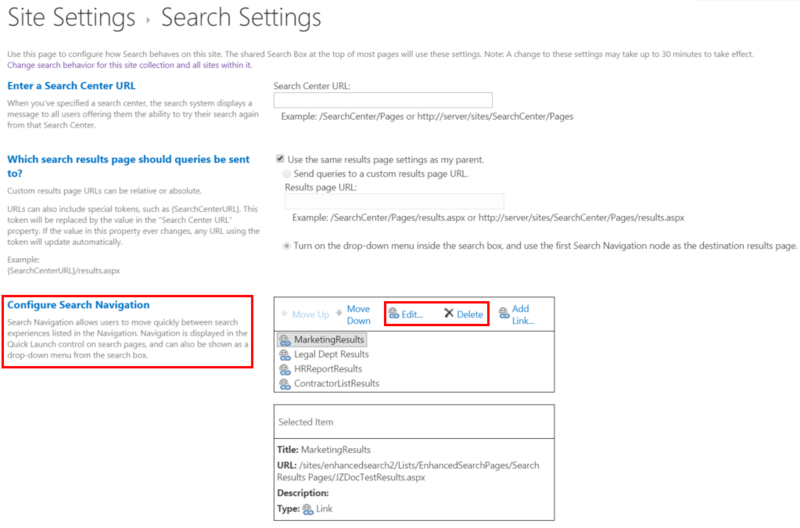This screenshot has width=800, height=528.
Task: Uncheck 'Use the same results page settings' checkbox
Action: tap(280, 159)
